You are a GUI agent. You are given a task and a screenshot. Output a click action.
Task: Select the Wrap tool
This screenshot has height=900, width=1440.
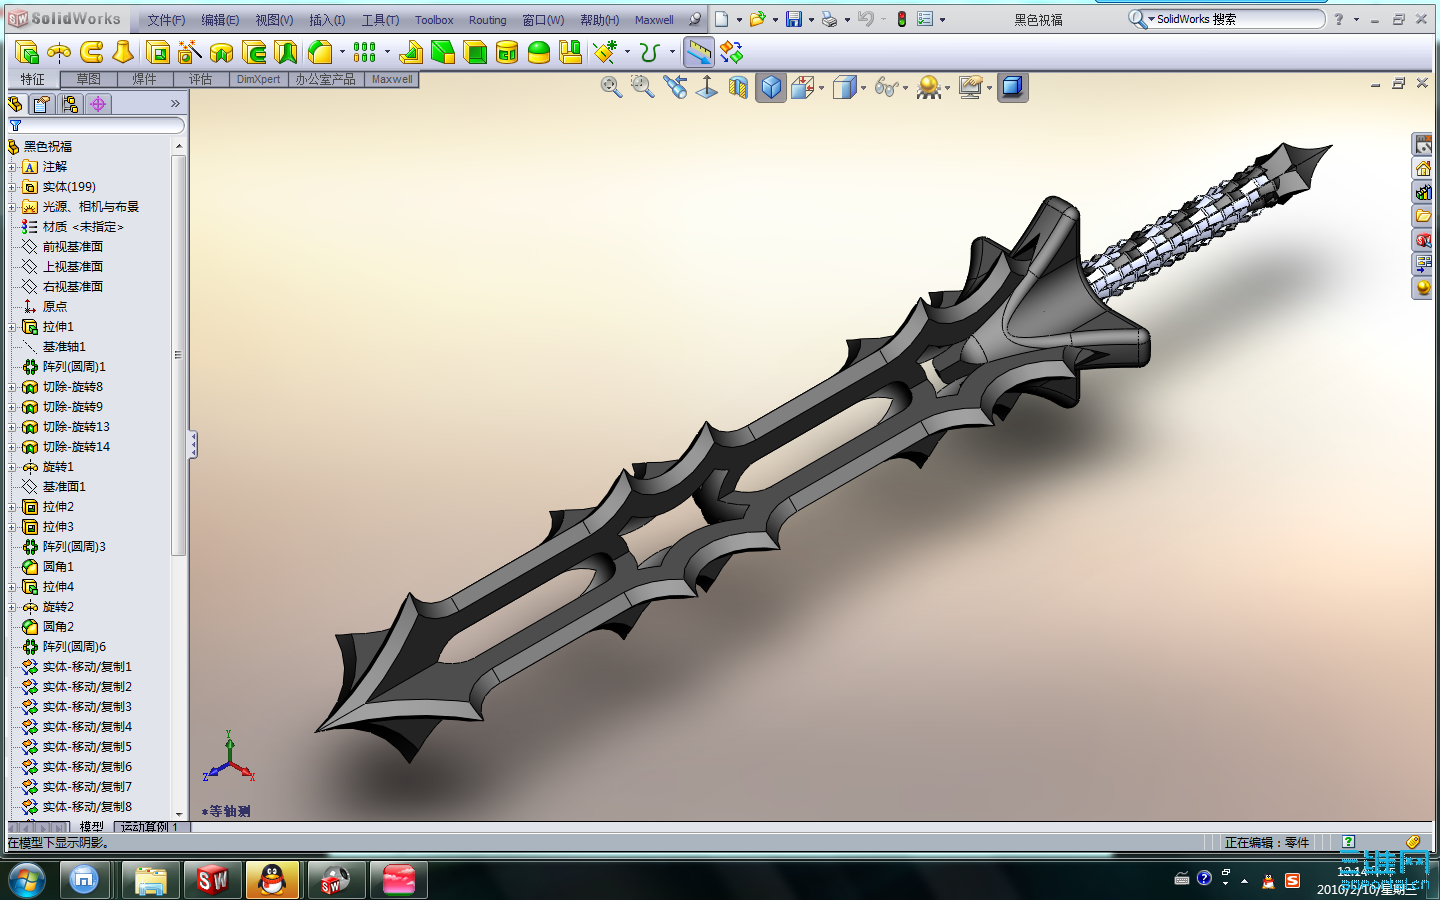pos(507,52)
